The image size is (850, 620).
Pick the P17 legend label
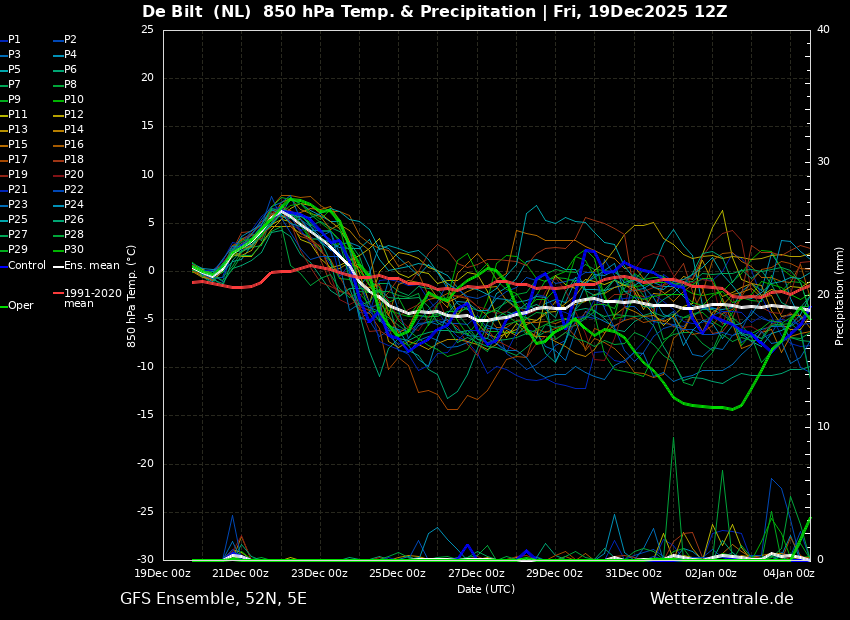tap(17, 159)
